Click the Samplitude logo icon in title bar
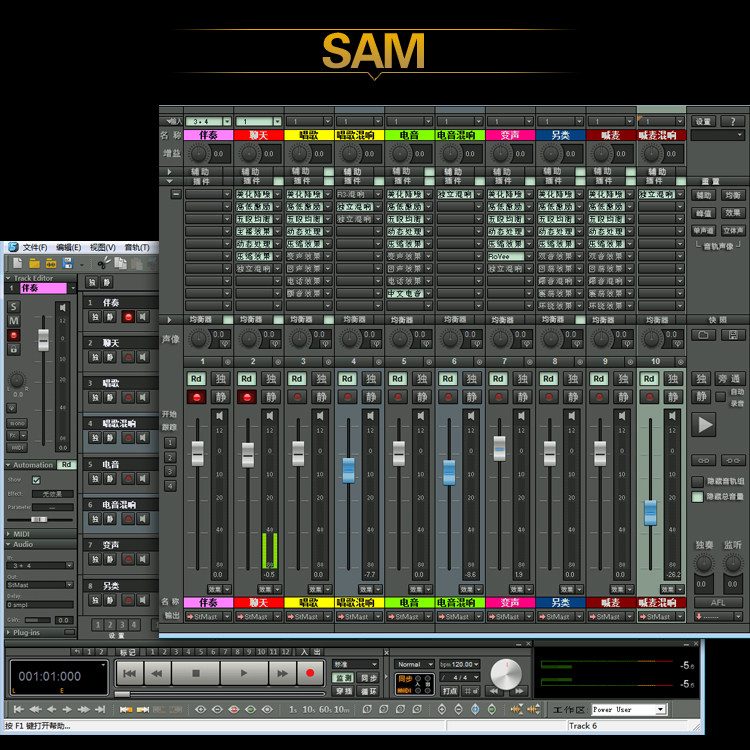This screenshot has height=750, width=750. [13, 247]
